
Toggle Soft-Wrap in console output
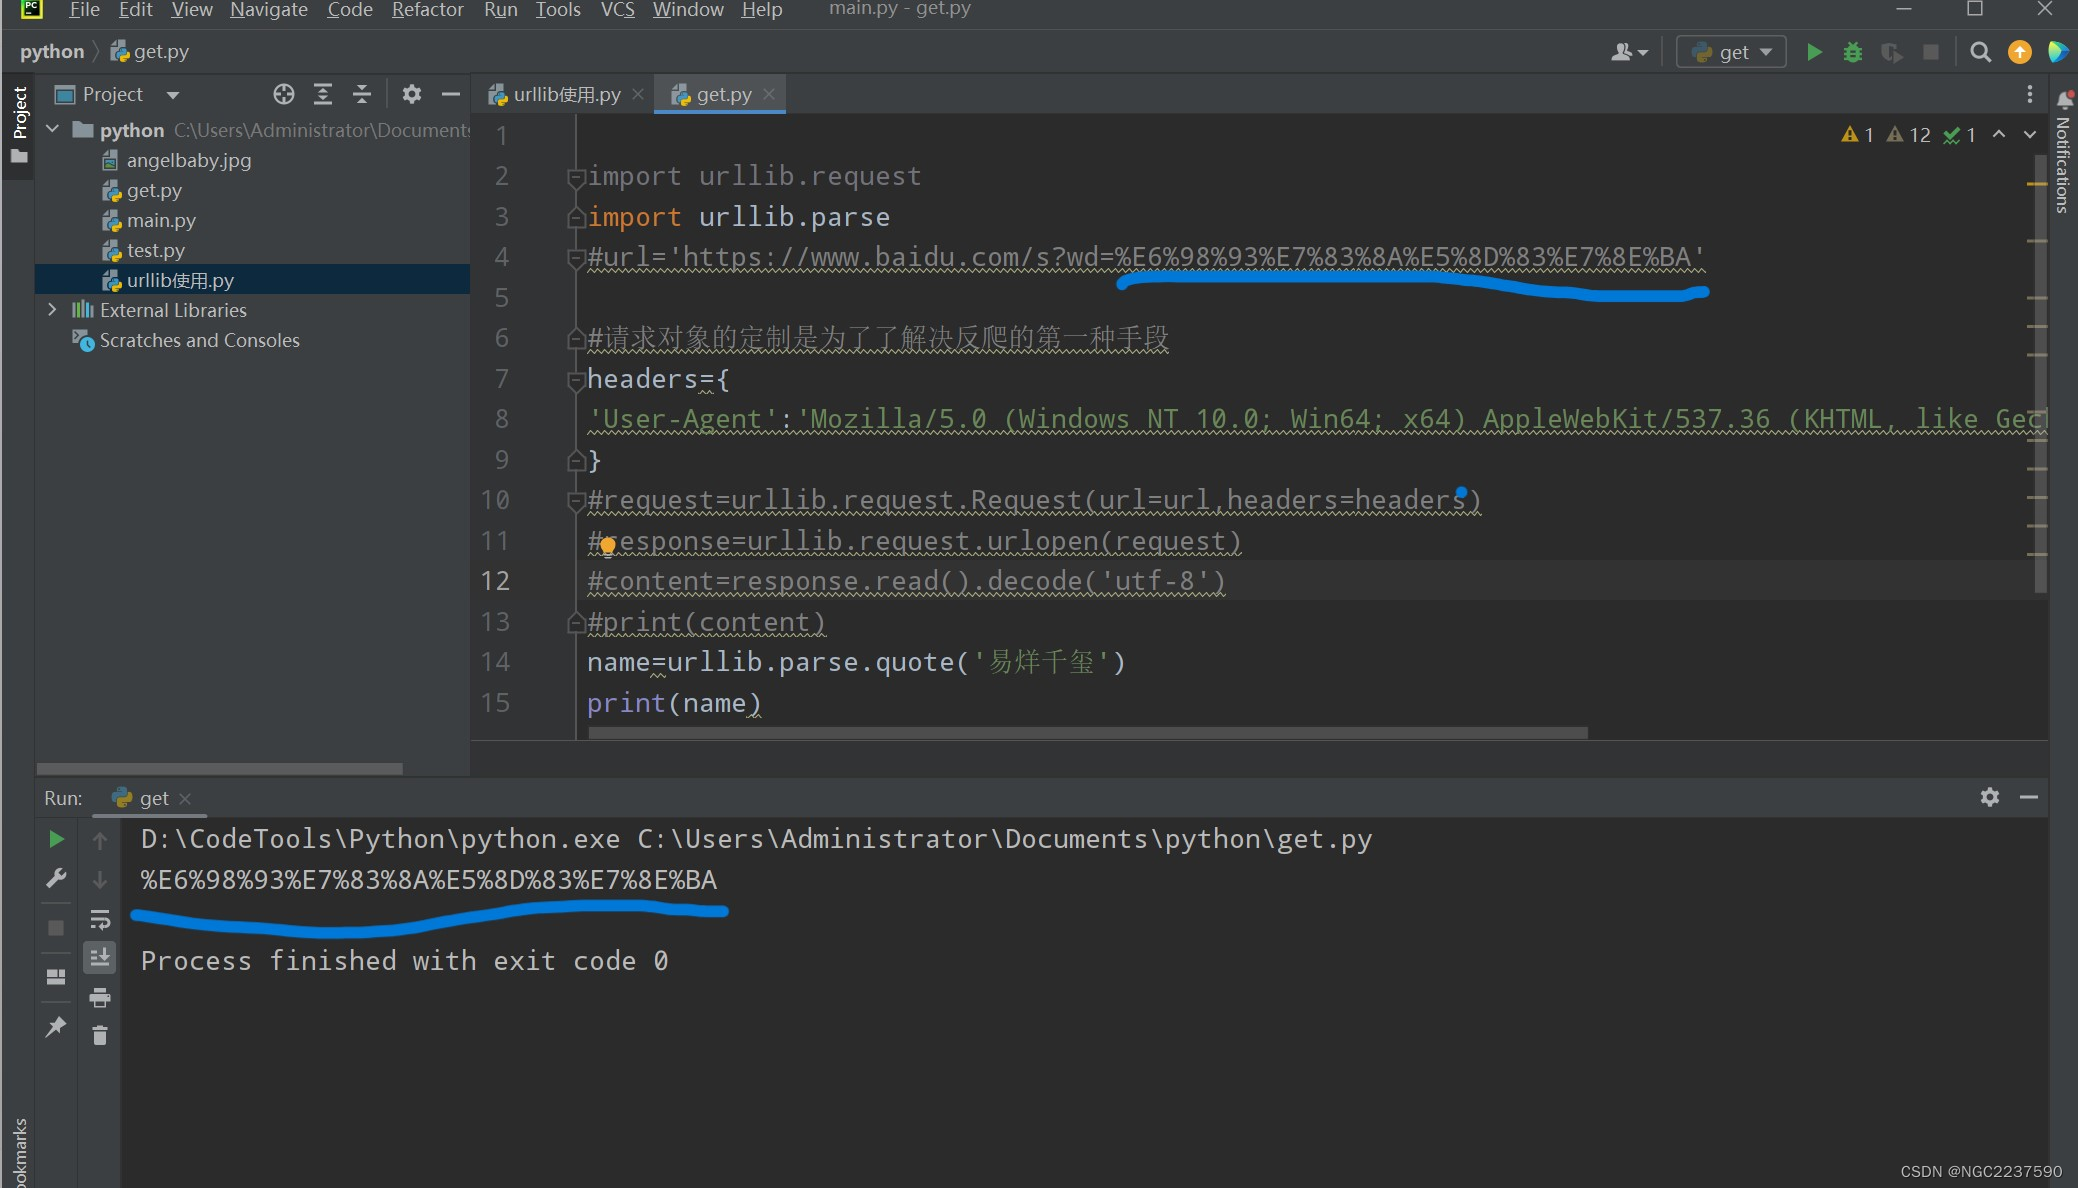[x=100, y=919]
